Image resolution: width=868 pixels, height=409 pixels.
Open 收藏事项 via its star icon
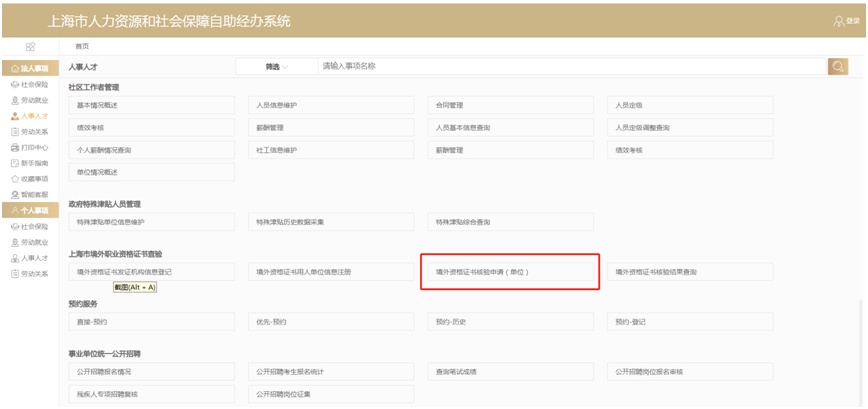click(15, 179)
